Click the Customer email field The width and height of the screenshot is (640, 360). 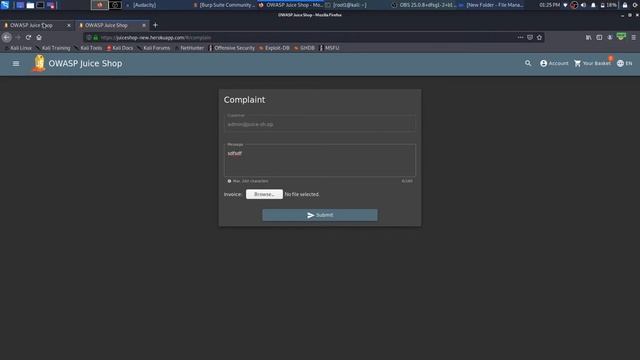click(320, 124)
